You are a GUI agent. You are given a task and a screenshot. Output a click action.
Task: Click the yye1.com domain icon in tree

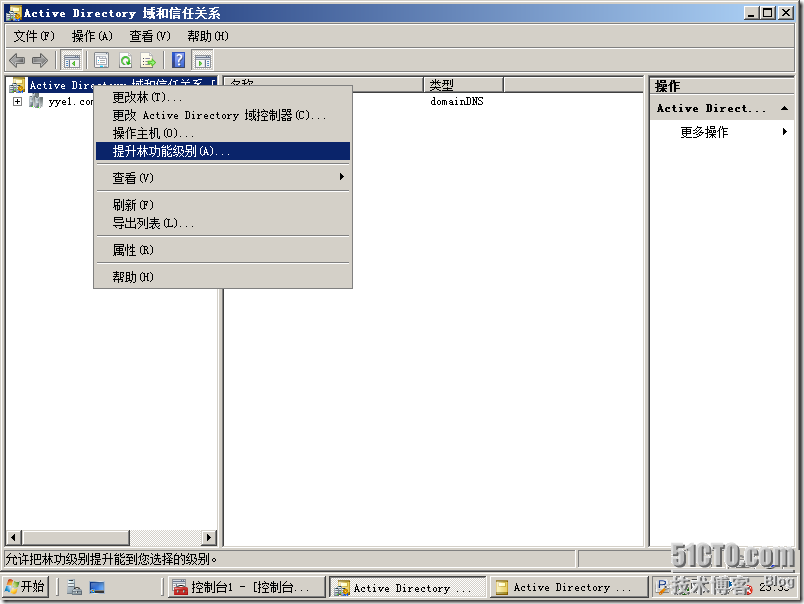(x=35, y=102)
